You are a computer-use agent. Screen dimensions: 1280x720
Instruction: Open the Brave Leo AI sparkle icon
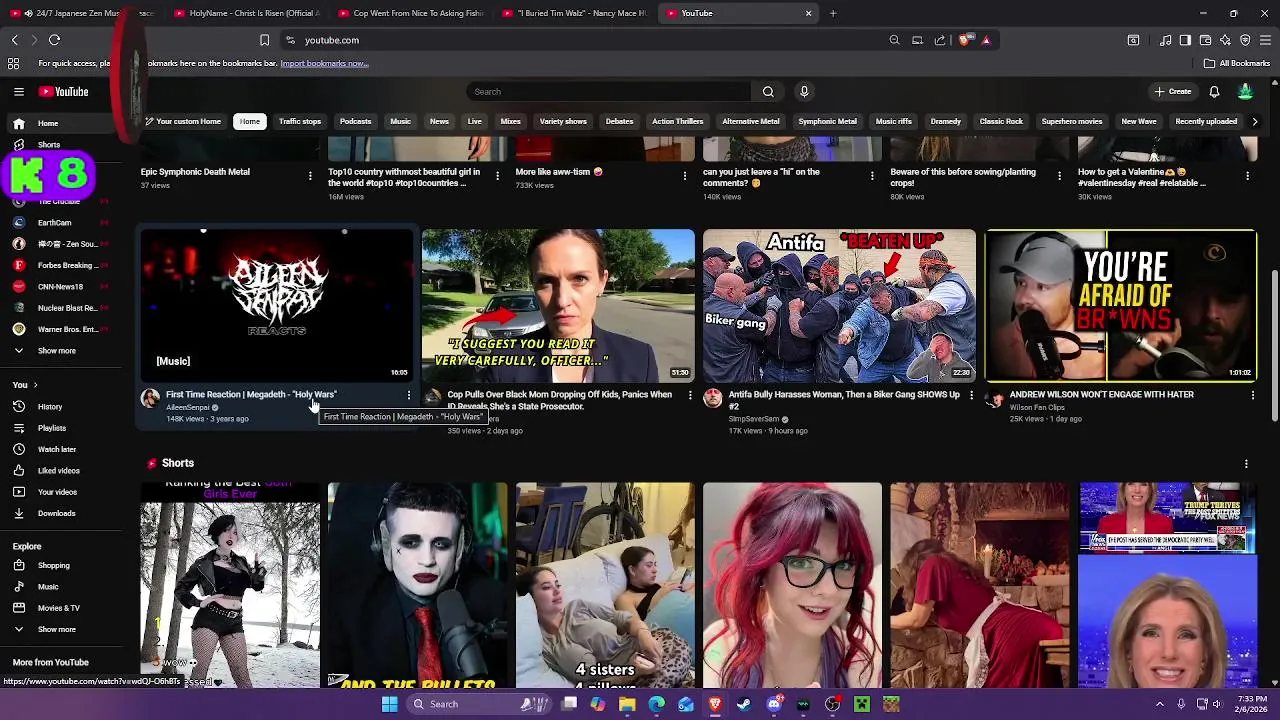pyautogui.click(x=1225, y=40)
